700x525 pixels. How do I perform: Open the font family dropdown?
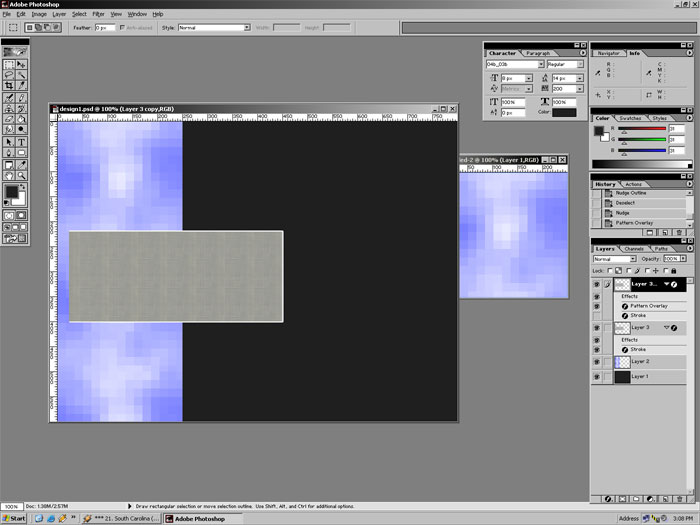[x=515, y=64]
